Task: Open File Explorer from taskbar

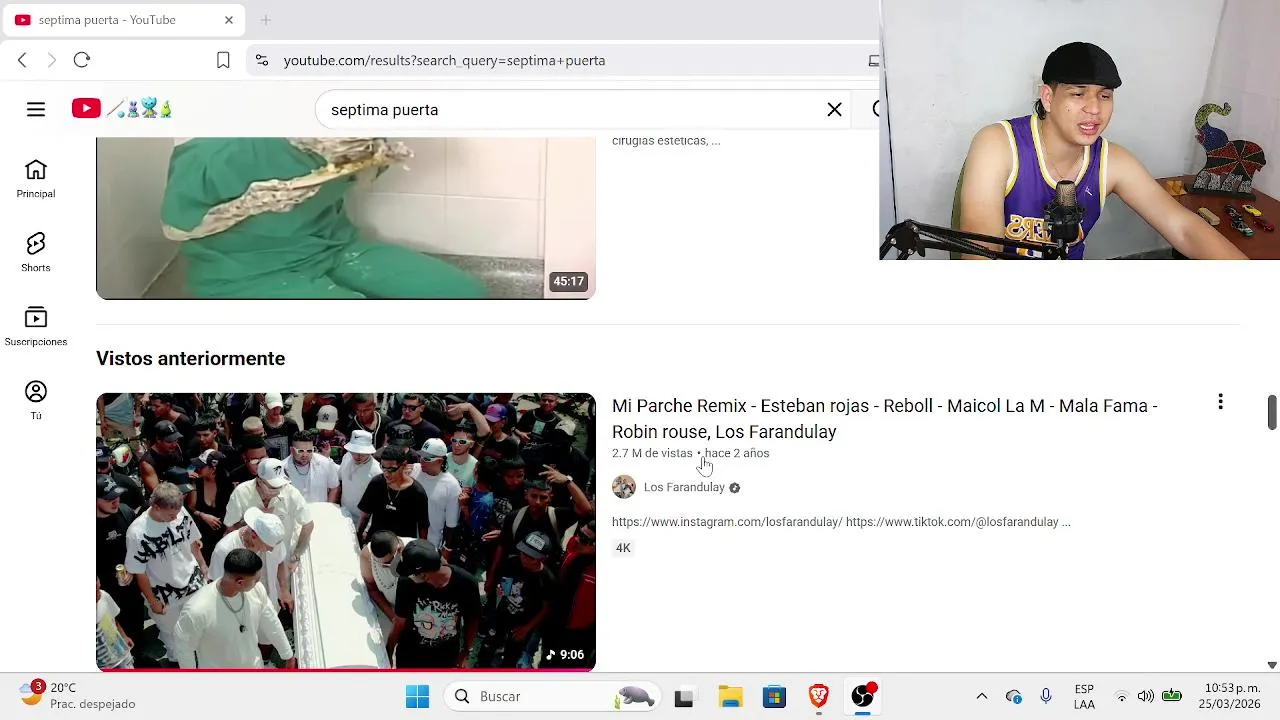Action: click(x=730, y=696)
